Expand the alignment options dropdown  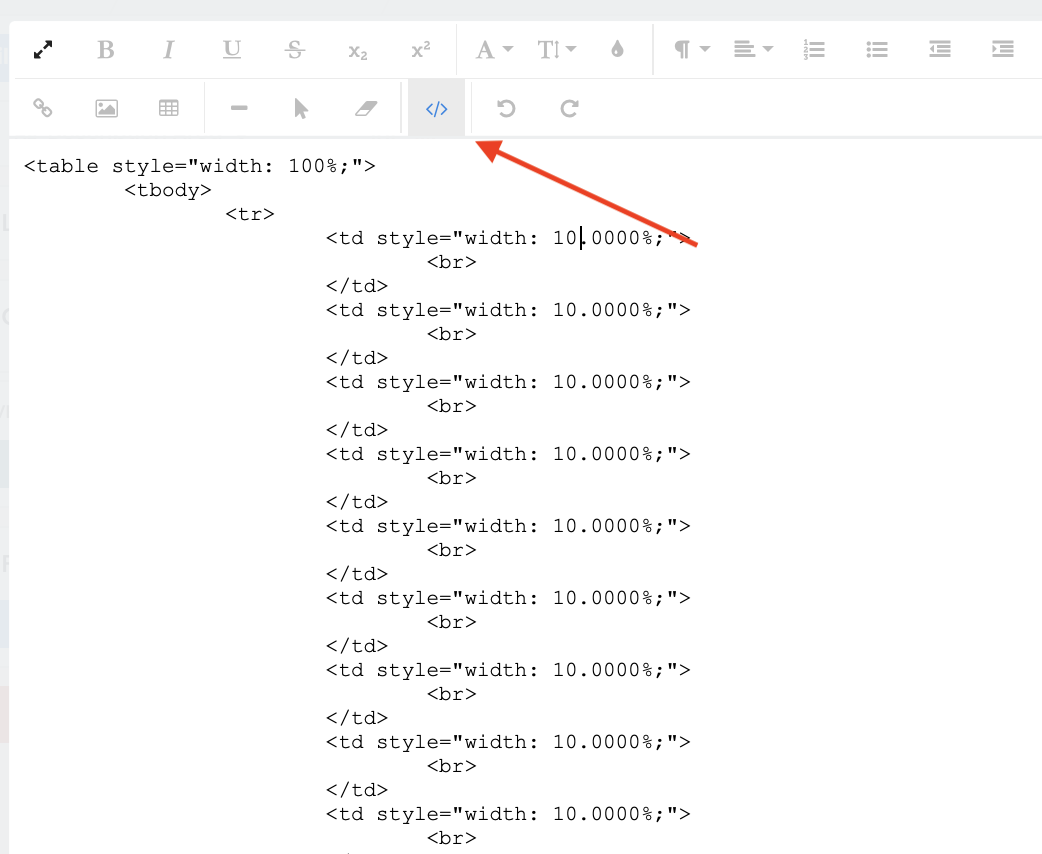click(x=752, y=49)
